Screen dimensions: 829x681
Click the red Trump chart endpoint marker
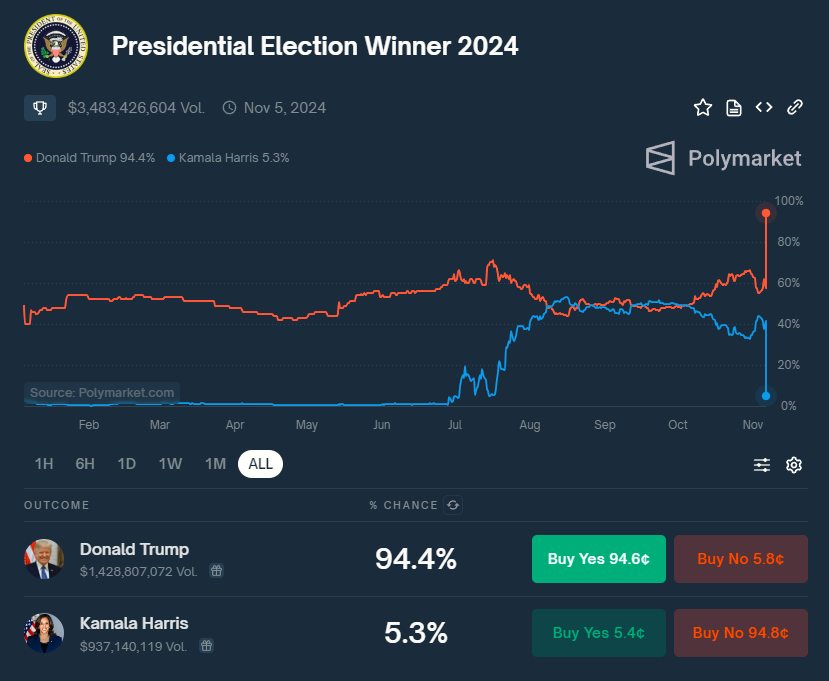pyautogui.click(x=766, y=213)
